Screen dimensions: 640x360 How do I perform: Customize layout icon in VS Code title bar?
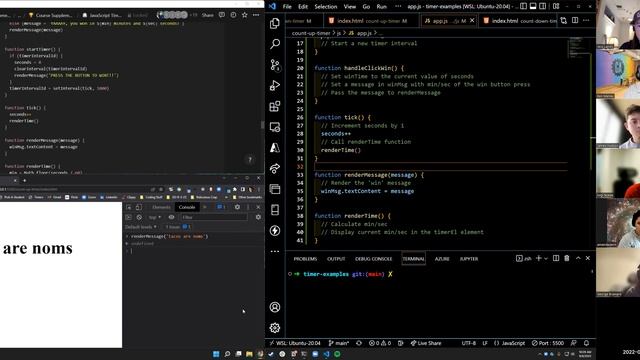(x=556, y=6)
